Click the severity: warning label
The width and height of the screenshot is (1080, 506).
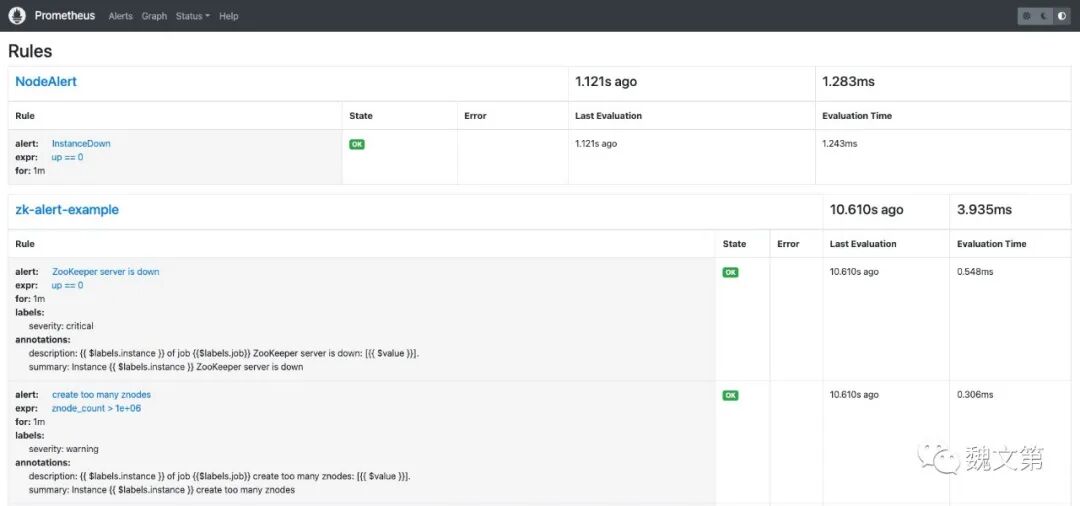[63, 449]
